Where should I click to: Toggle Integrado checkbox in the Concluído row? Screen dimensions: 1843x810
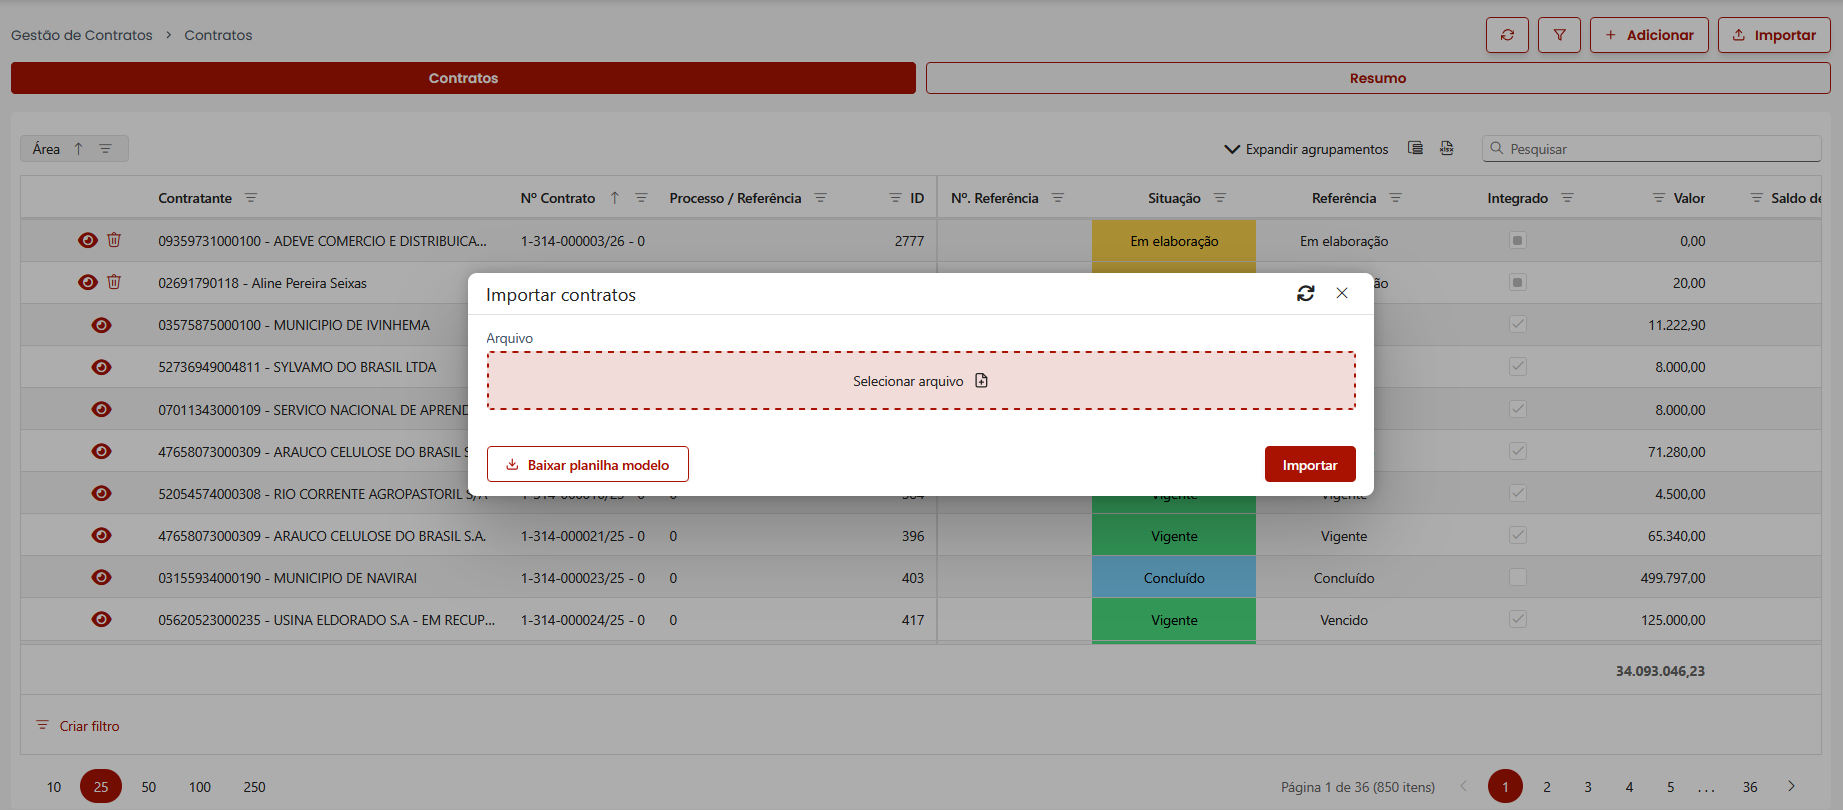pos(1517,577)
